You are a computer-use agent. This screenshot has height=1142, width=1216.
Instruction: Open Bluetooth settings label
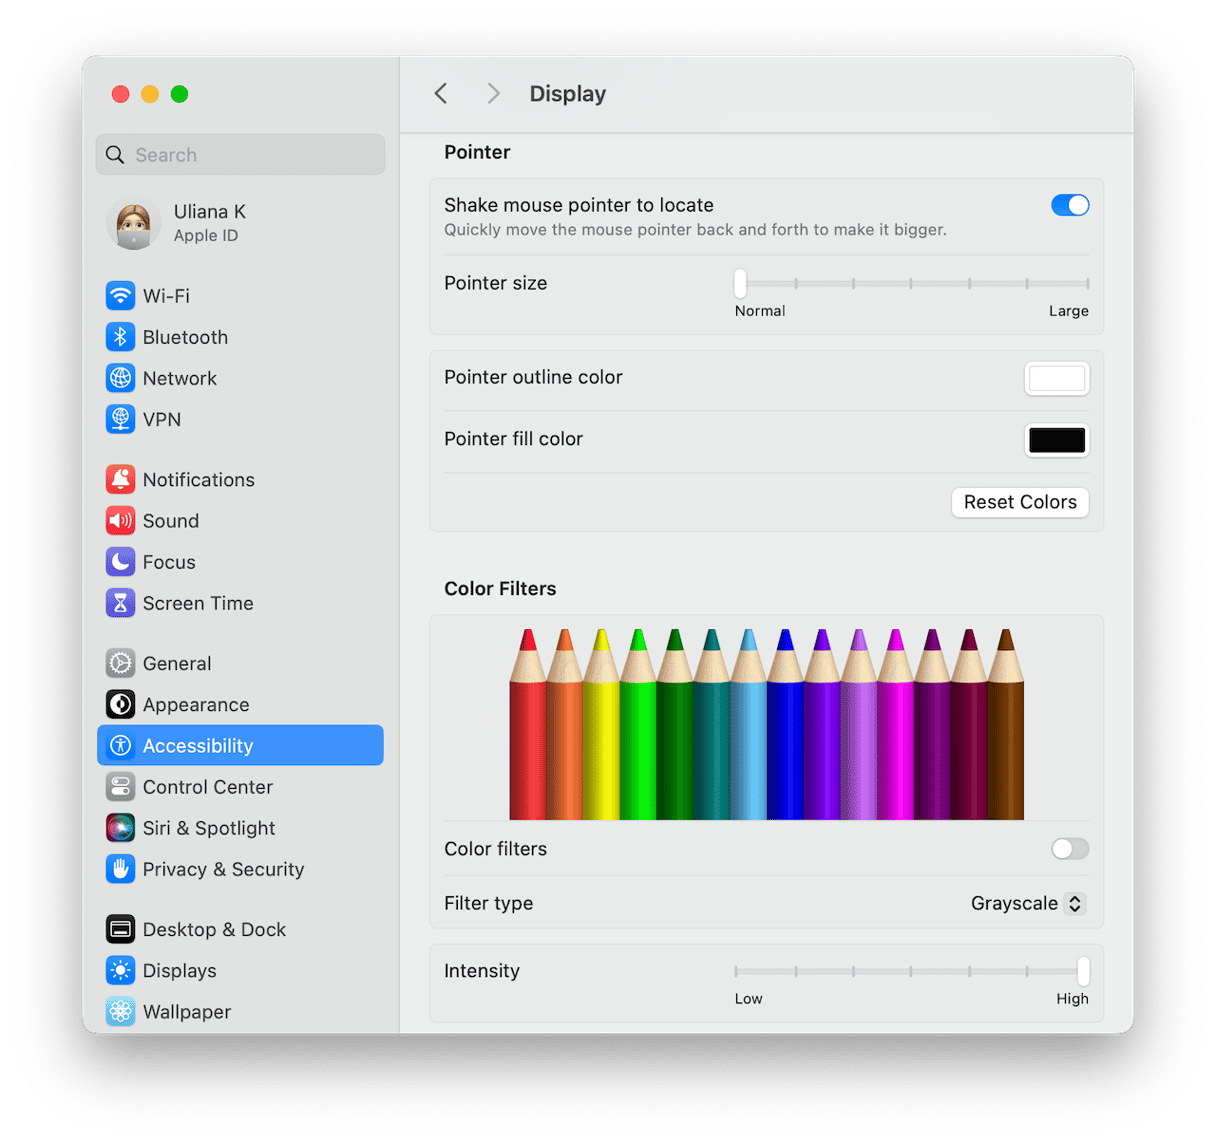[185, 337]
